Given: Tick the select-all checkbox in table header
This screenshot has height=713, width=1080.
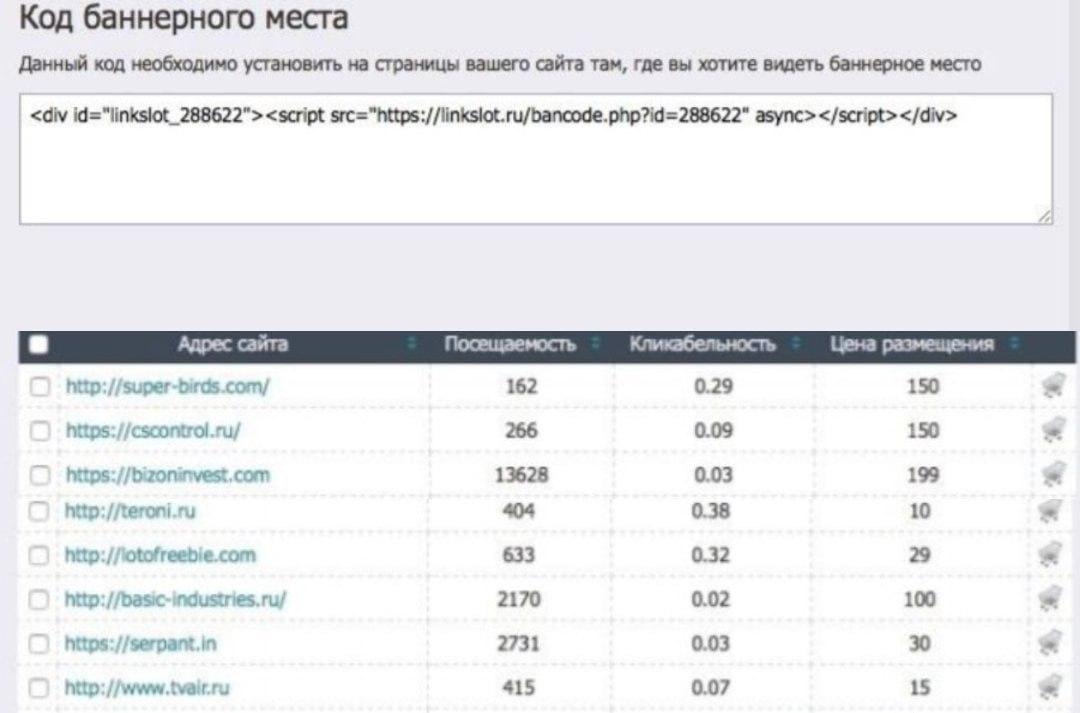Looking at the screenshot, I should (39, 345).
